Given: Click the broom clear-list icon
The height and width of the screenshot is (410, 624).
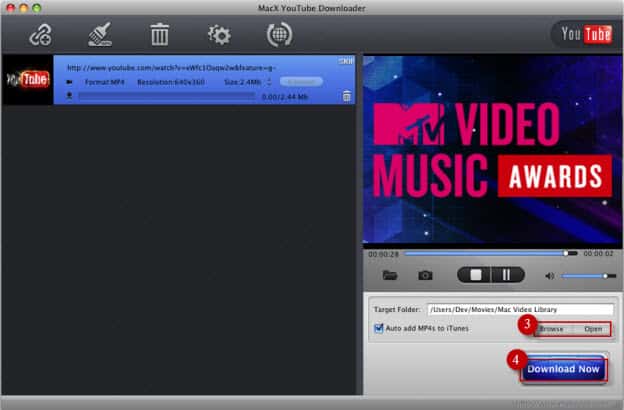Looking at the screenshot, I should point(99,34).
